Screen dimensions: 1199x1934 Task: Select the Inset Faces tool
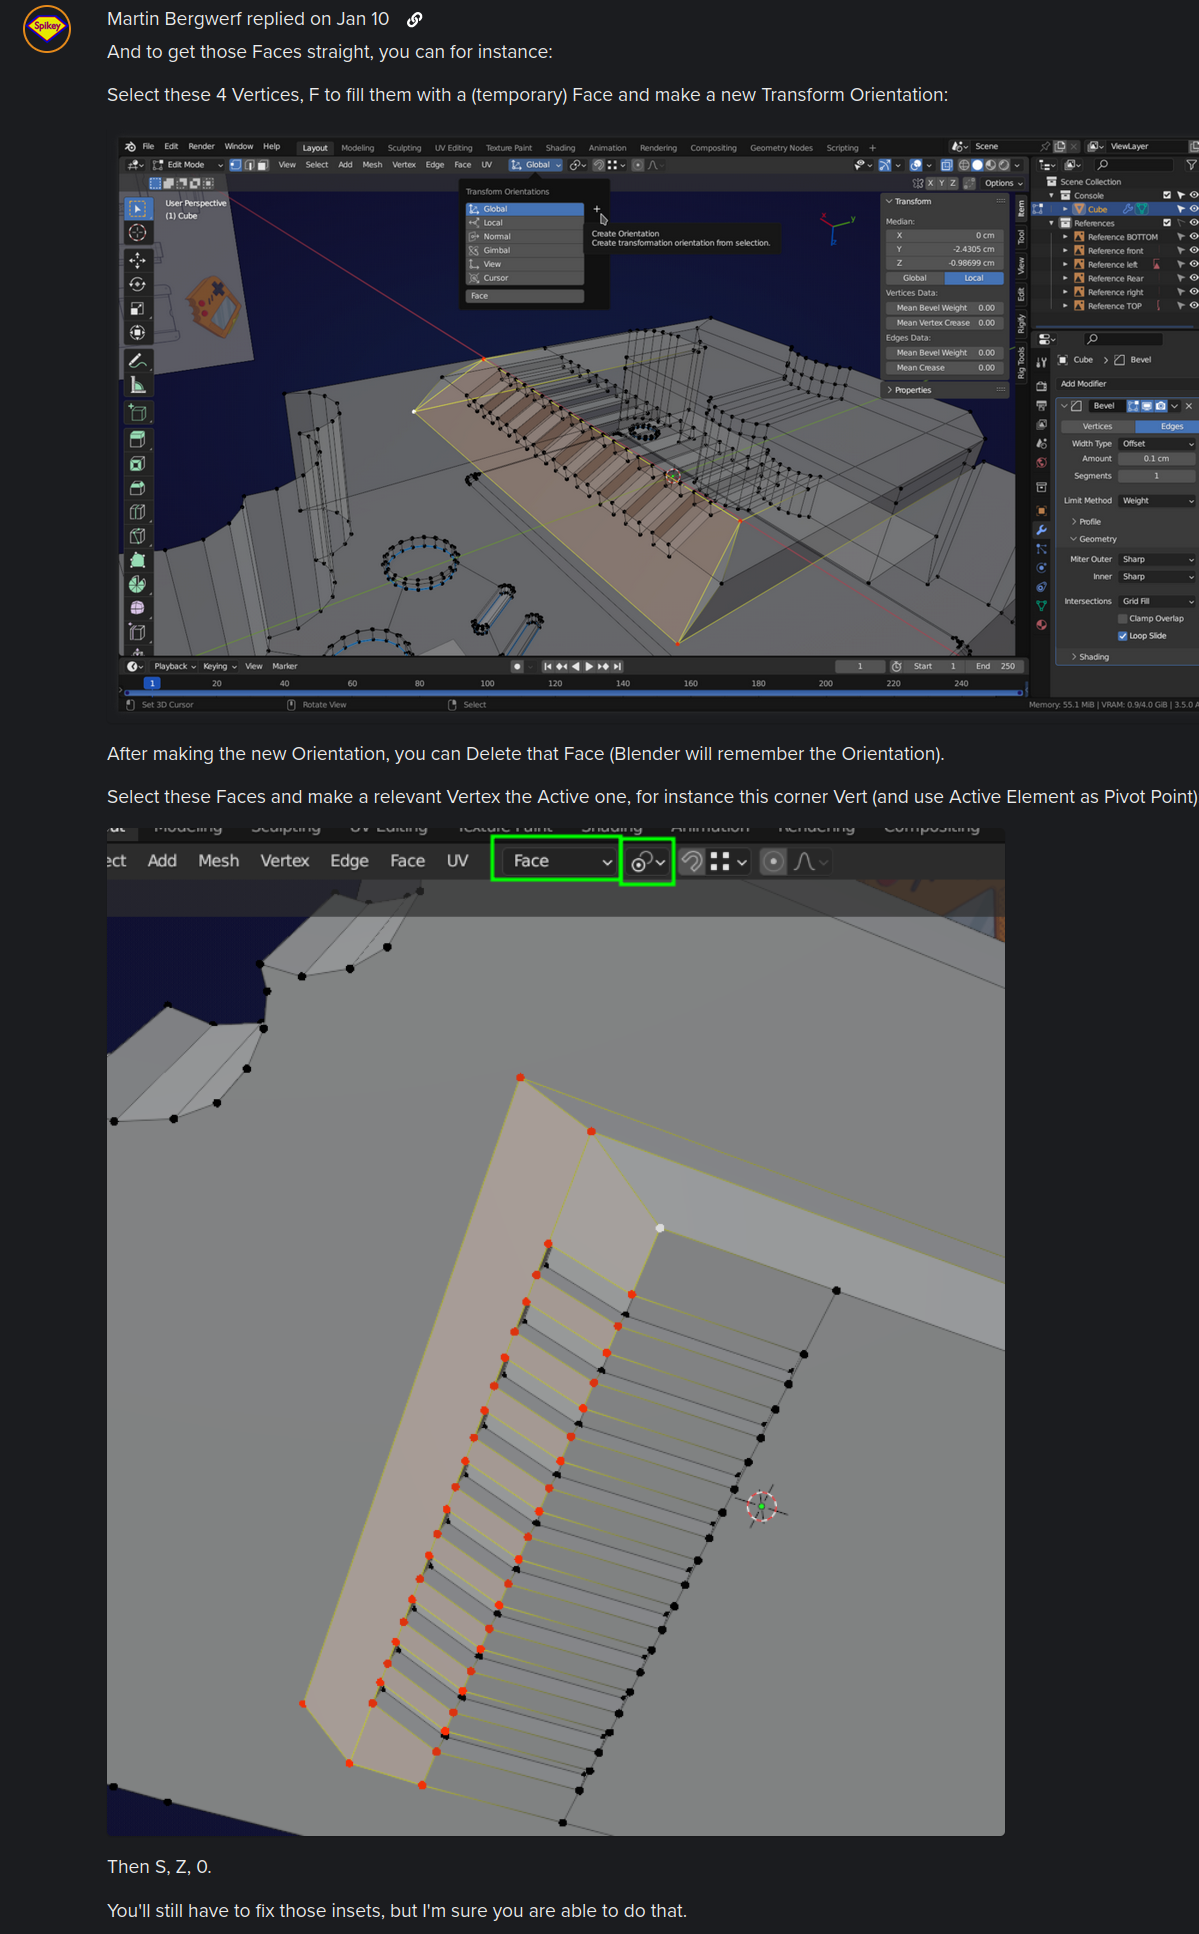click(x=138, y=464)
